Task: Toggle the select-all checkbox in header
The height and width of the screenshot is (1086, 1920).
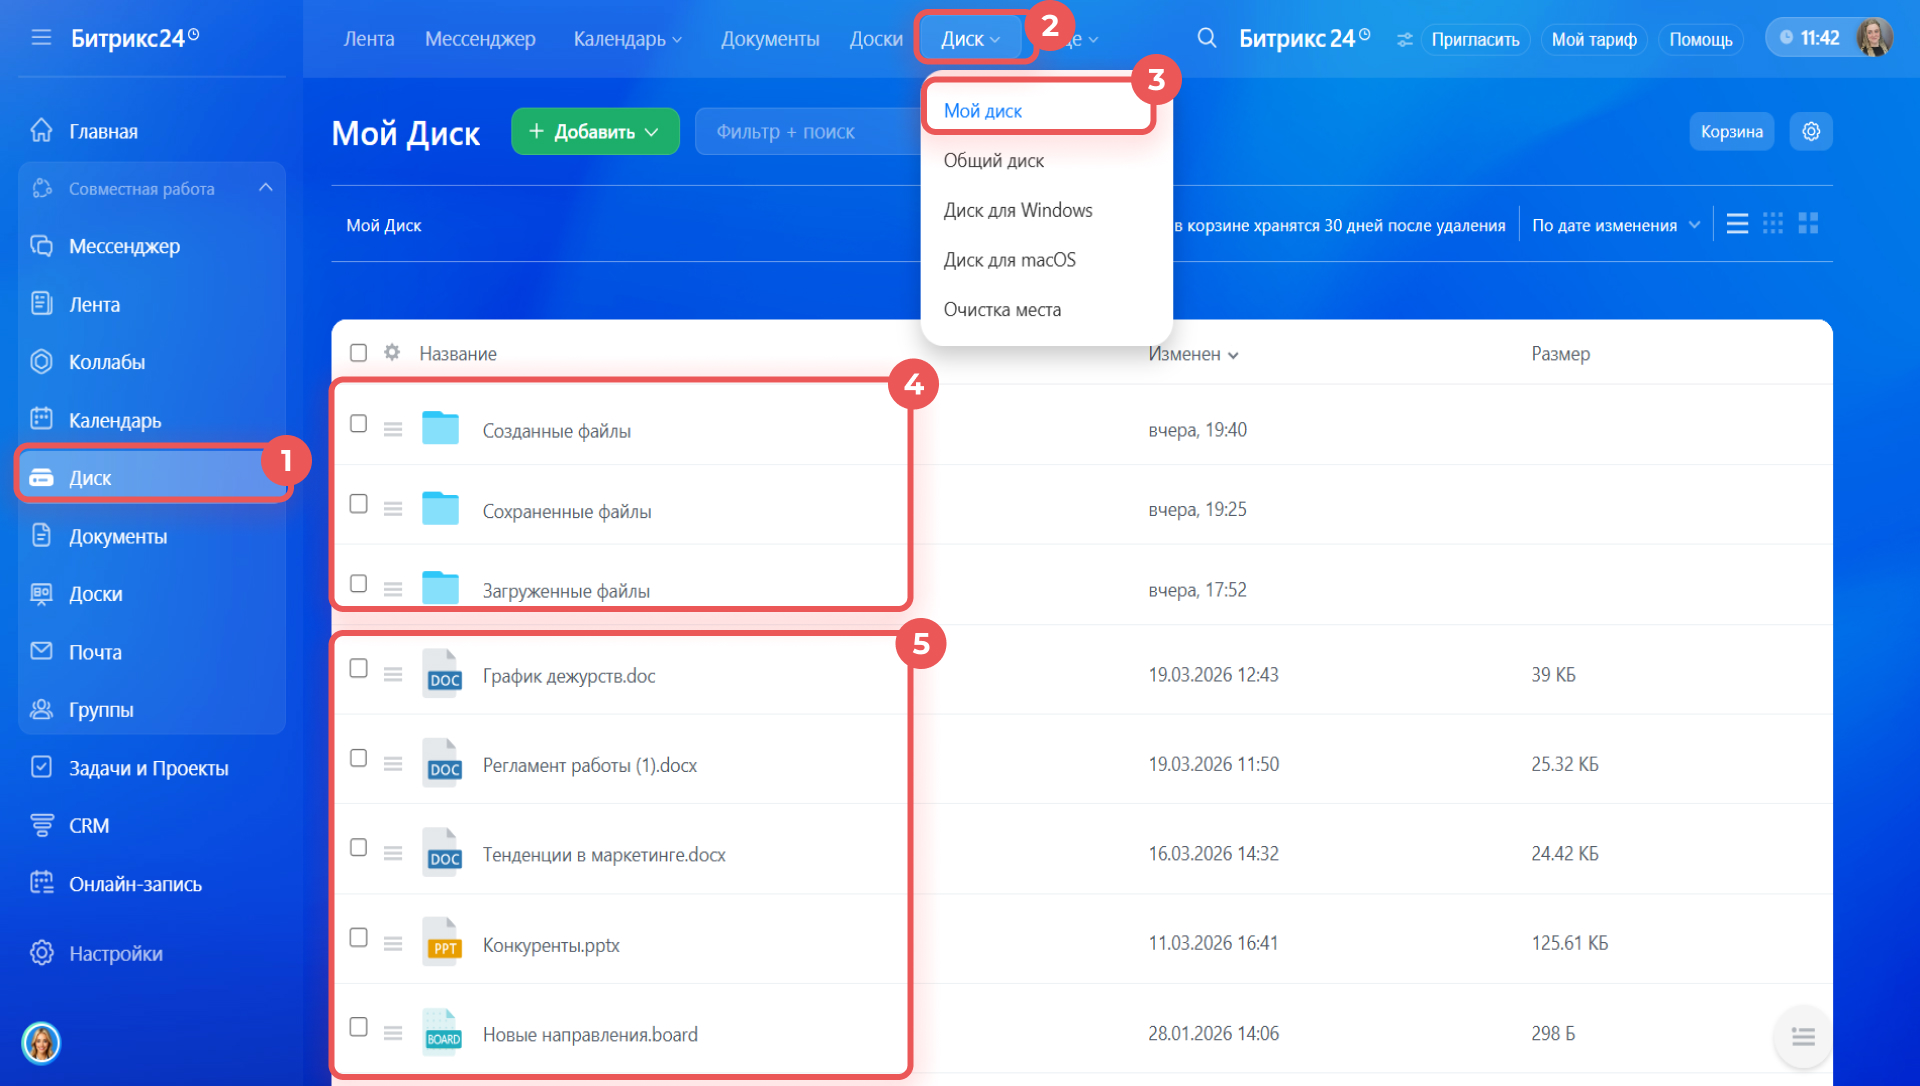Action: [358, 353]
